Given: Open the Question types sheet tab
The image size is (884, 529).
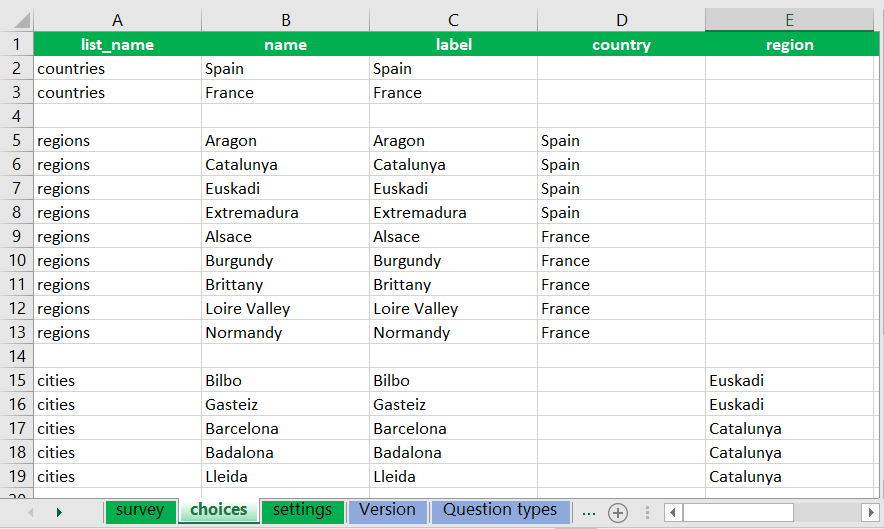Looking at the screenshot, I should tap(500, 510).
